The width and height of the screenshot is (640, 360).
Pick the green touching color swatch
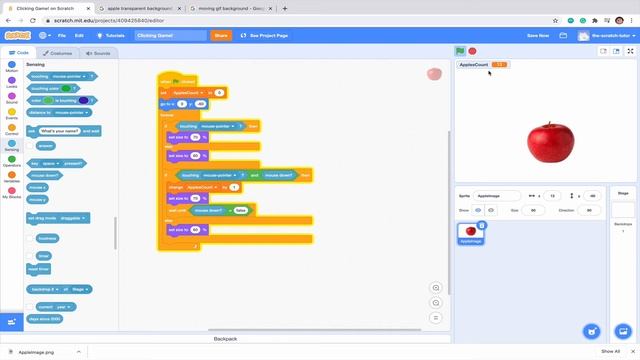(66, 88)
